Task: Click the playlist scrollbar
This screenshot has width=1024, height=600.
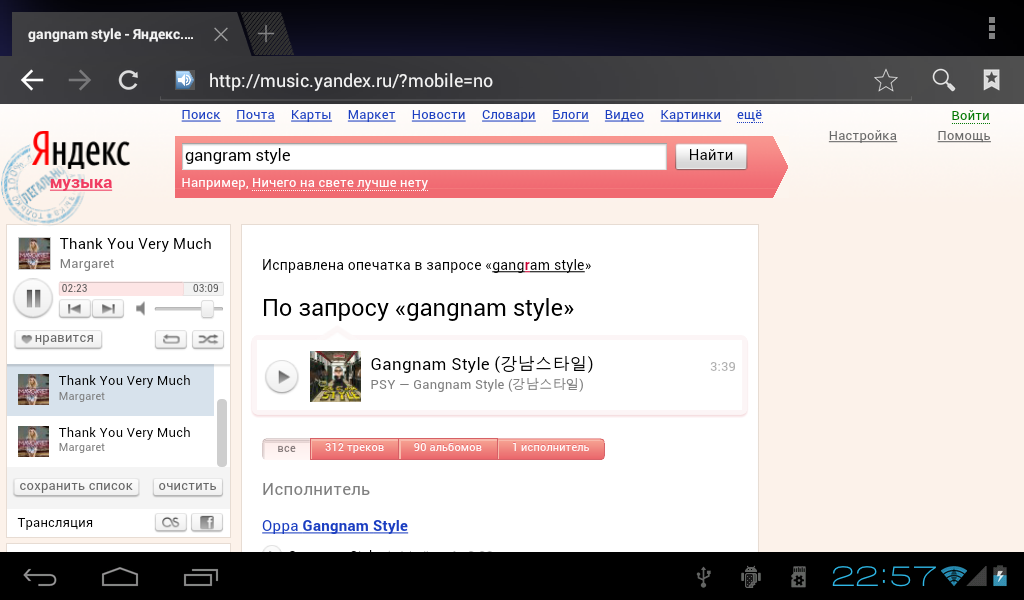Action: pyautogui.click(x=221, y=433)
